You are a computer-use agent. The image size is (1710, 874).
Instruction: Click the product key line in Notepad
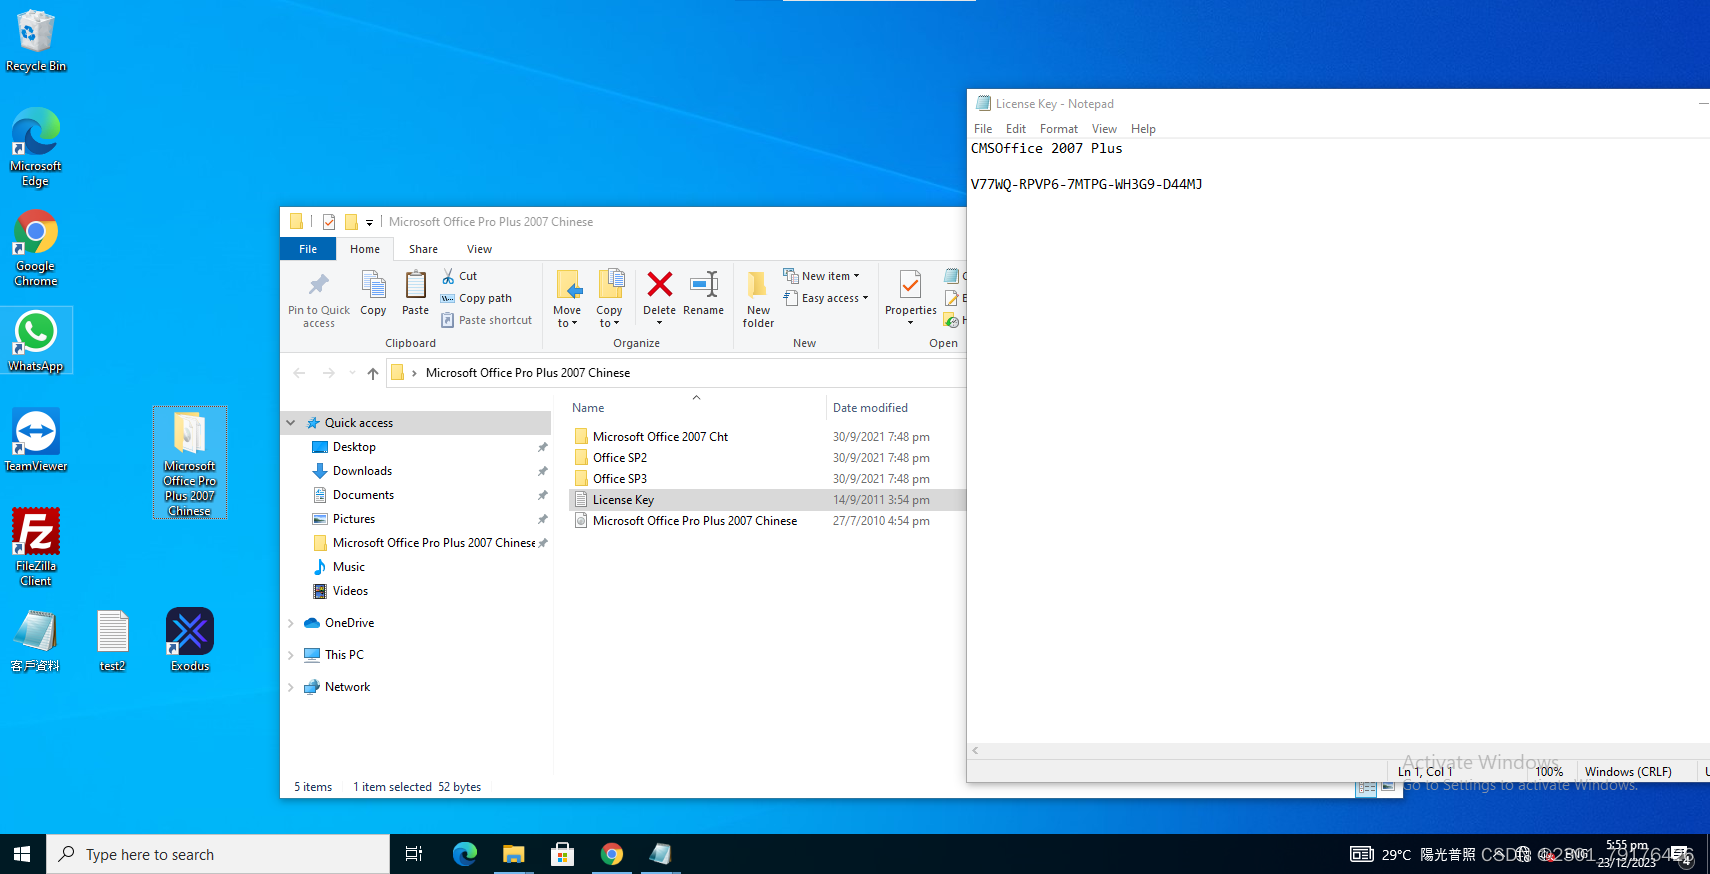(1086, 184)
